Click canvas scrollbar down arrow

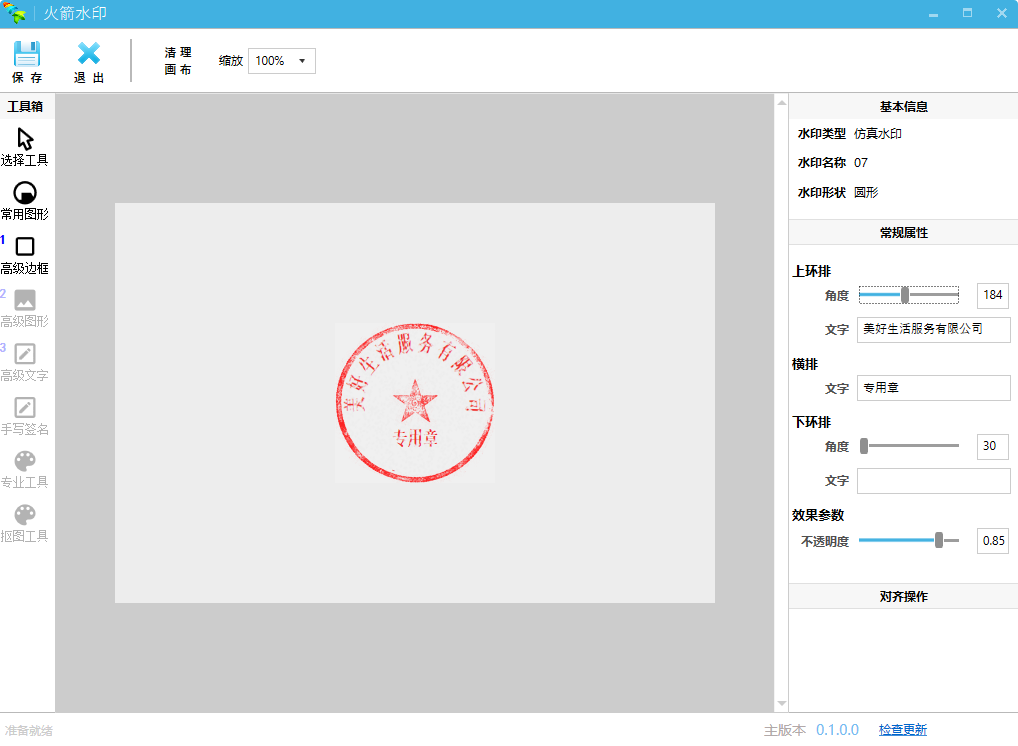pyautogui.click(x=782, y=704)
